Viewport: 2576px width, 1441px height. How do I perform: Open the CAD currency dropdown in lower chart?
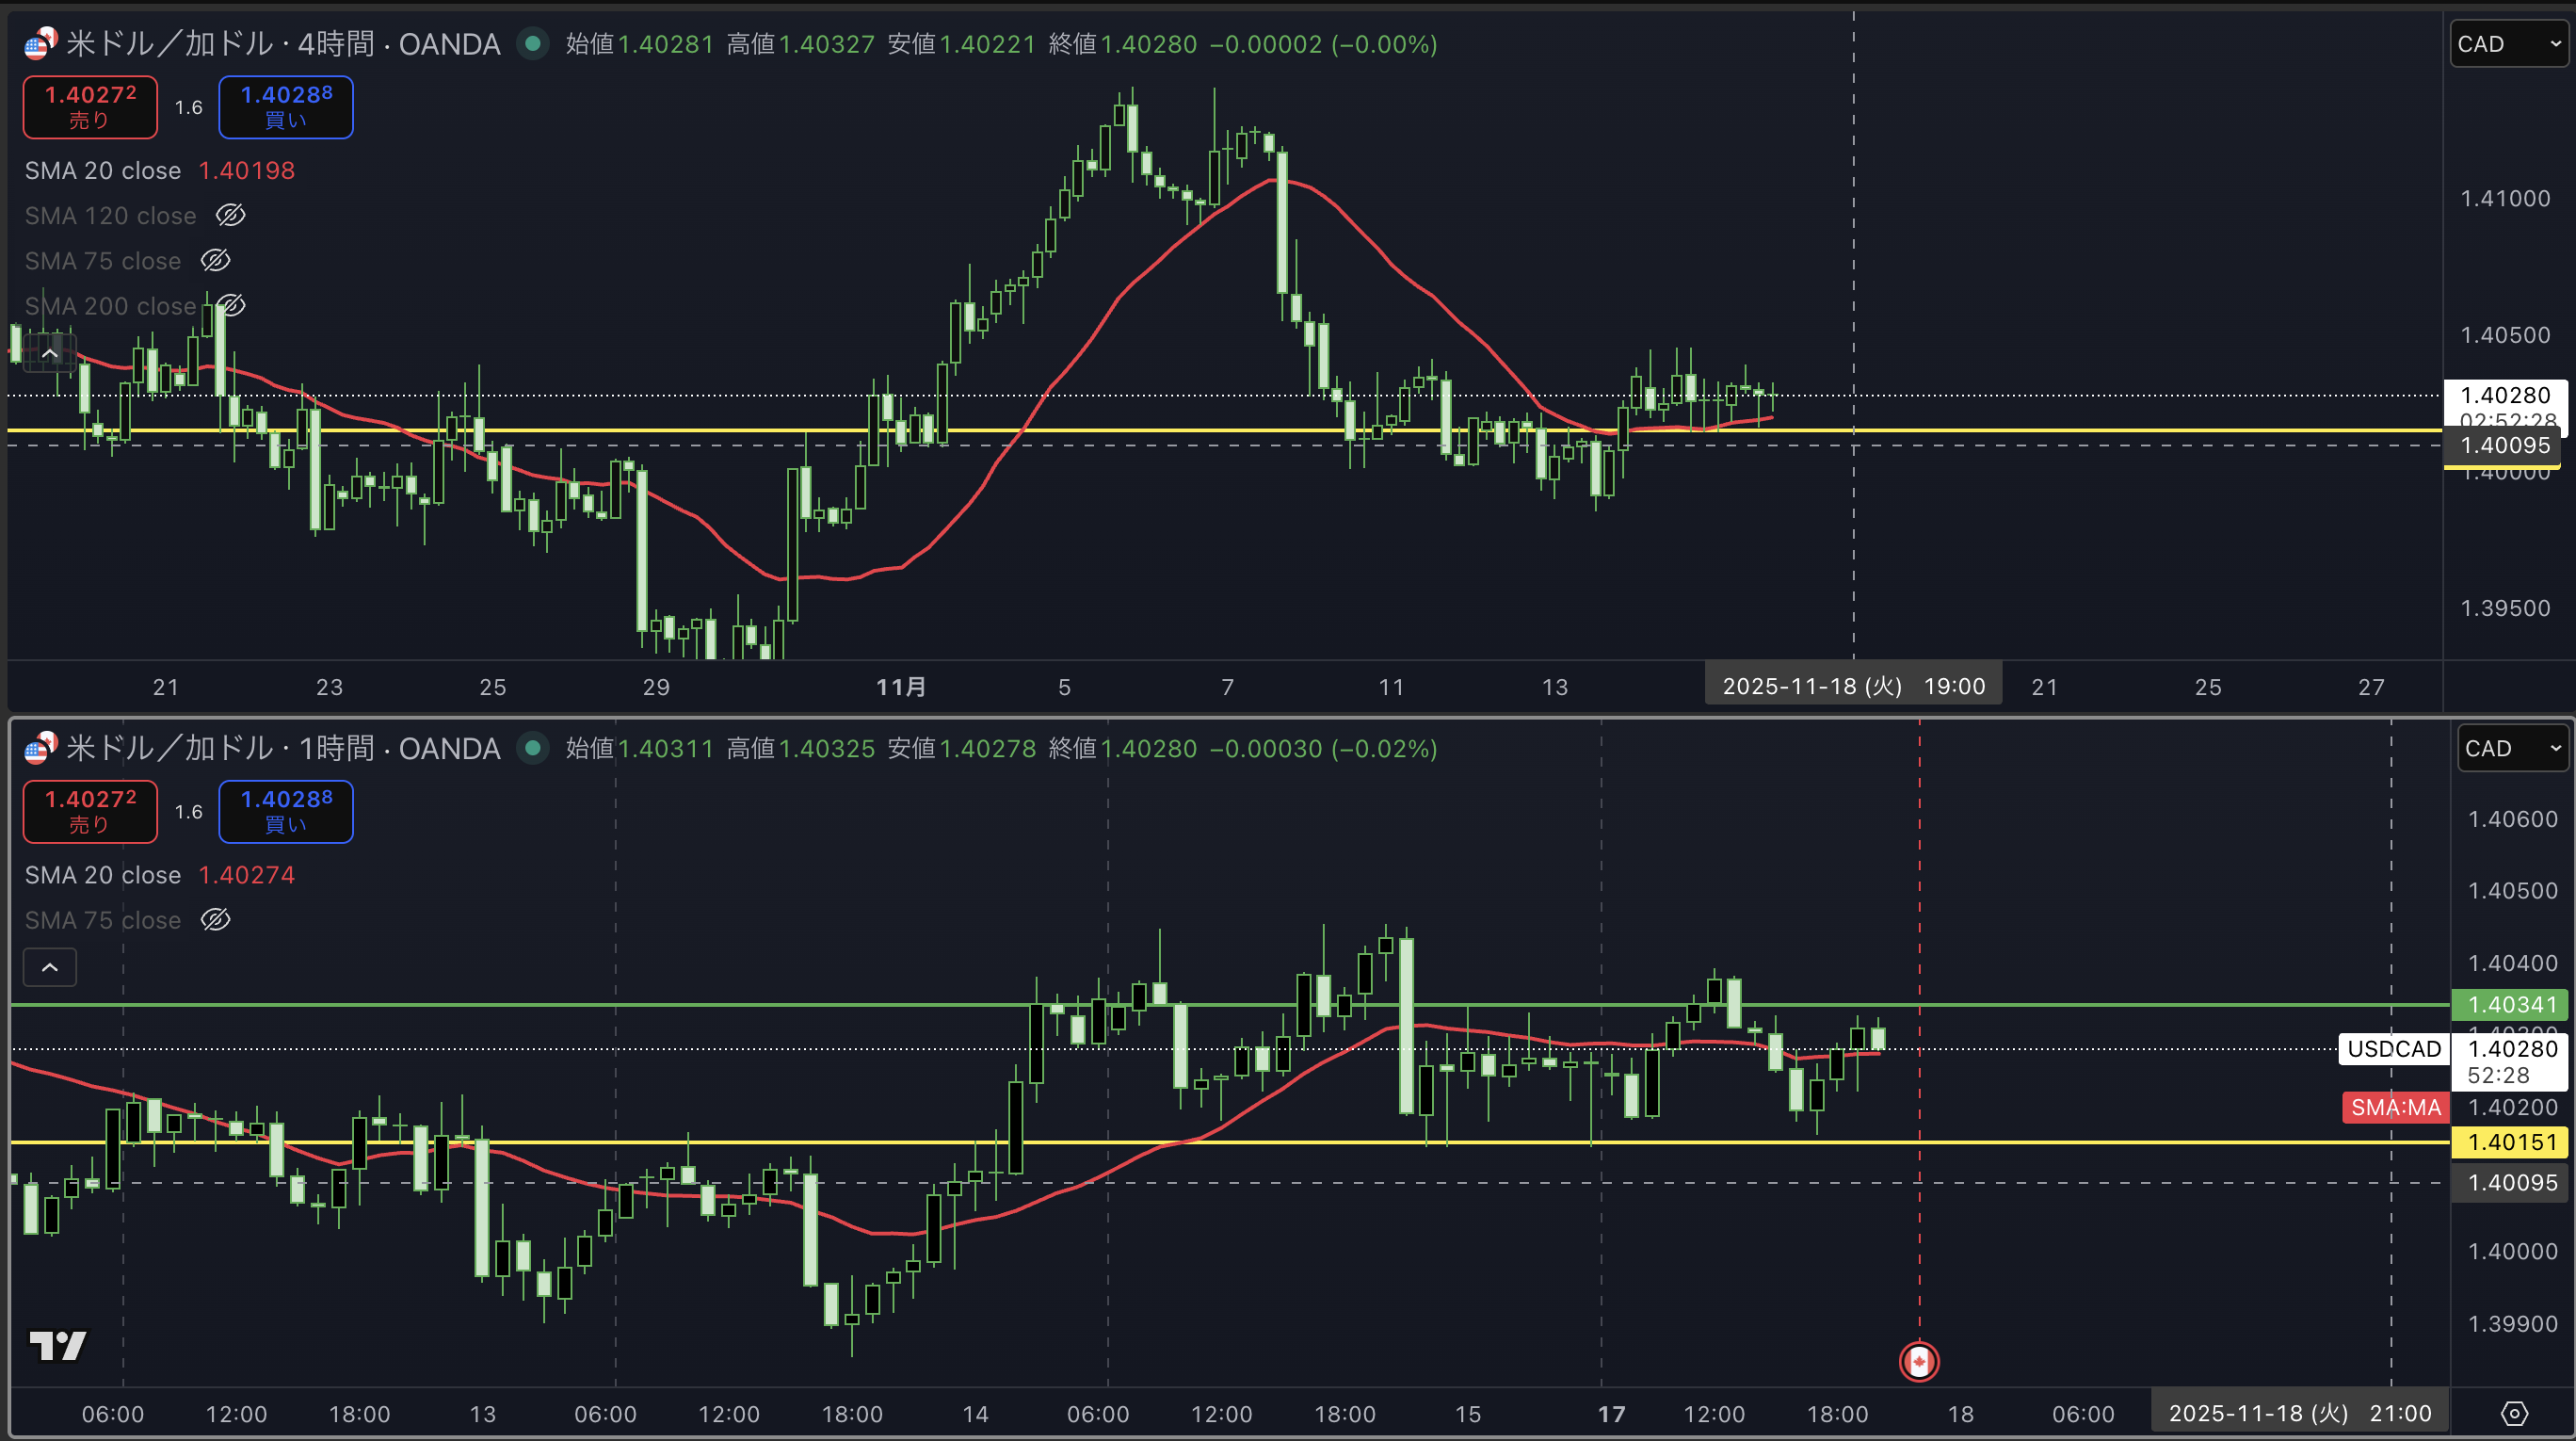2511,748
